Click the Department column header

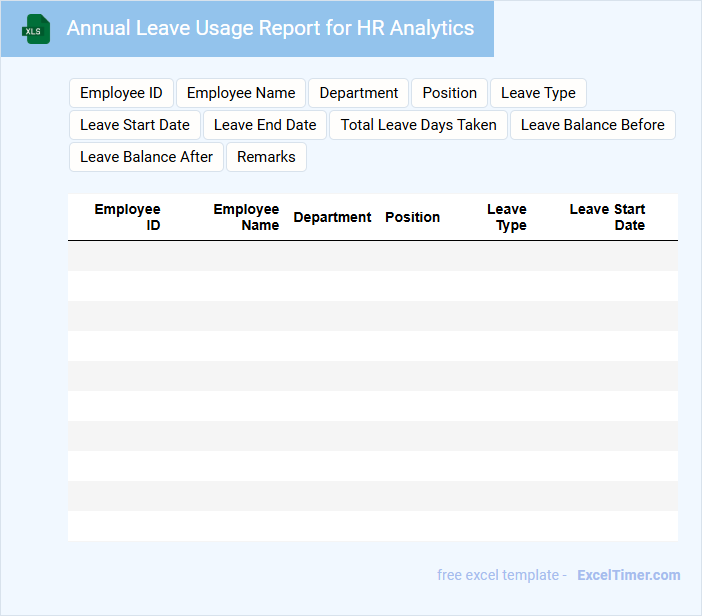click(x=332, y=217)
